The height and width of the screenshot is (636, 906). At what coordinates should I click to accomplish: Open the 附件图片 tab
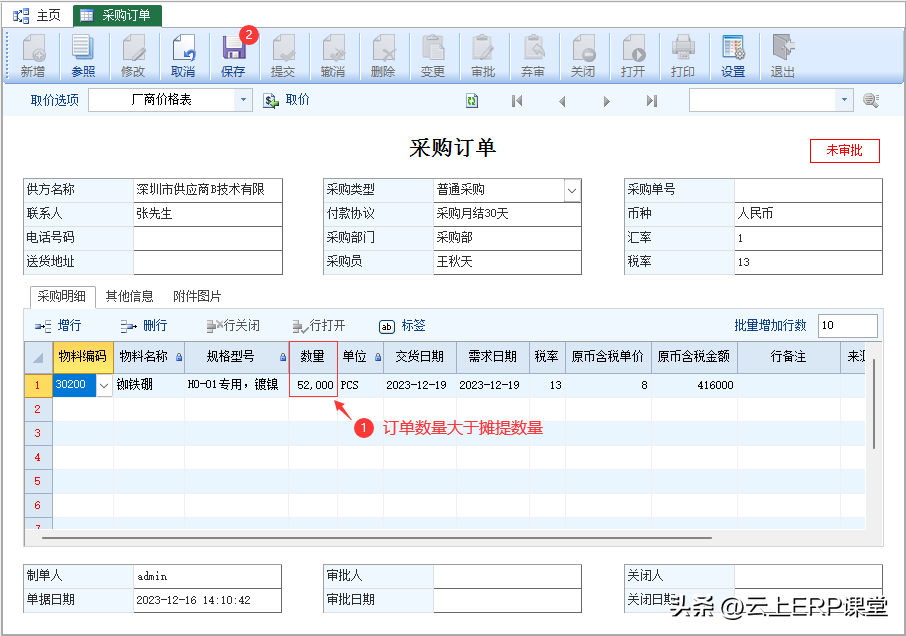(x=197, y=296)
